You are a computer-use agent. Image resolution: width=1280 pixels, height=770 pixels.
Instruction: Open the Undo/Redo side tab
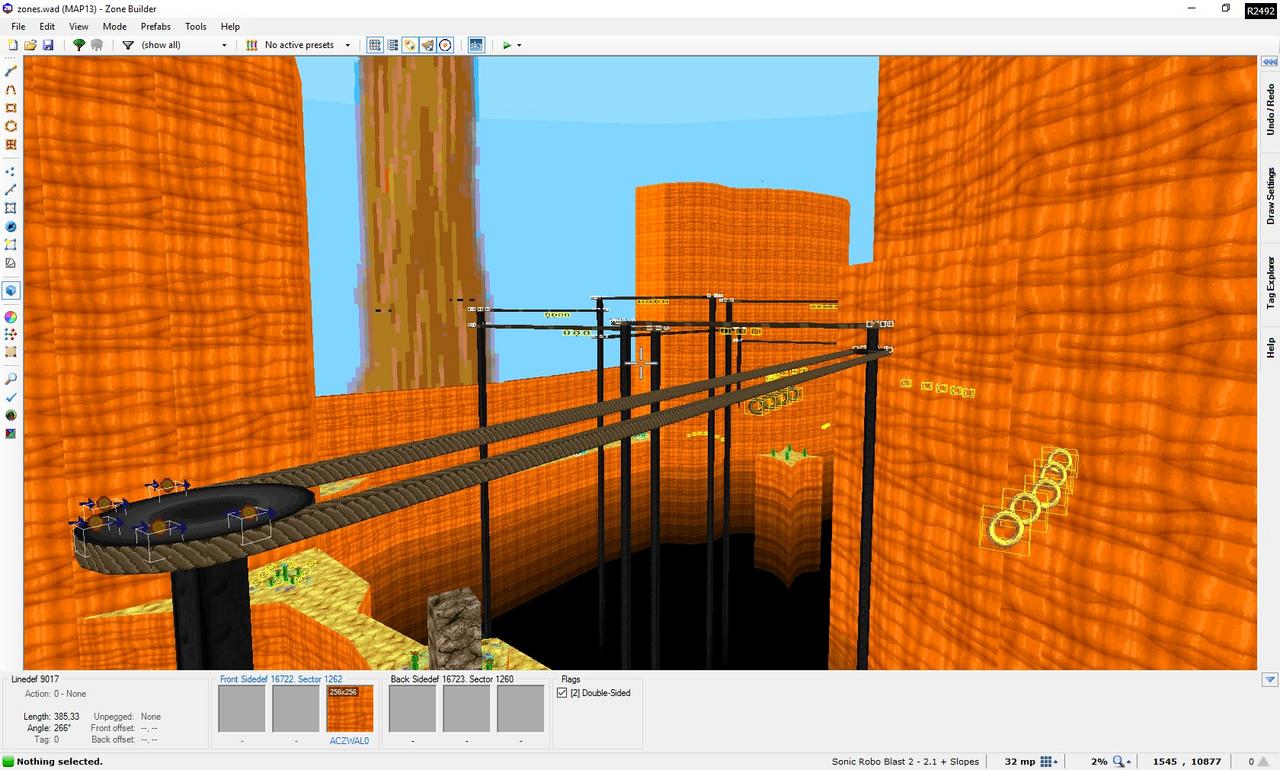[x=1270, y=109]
